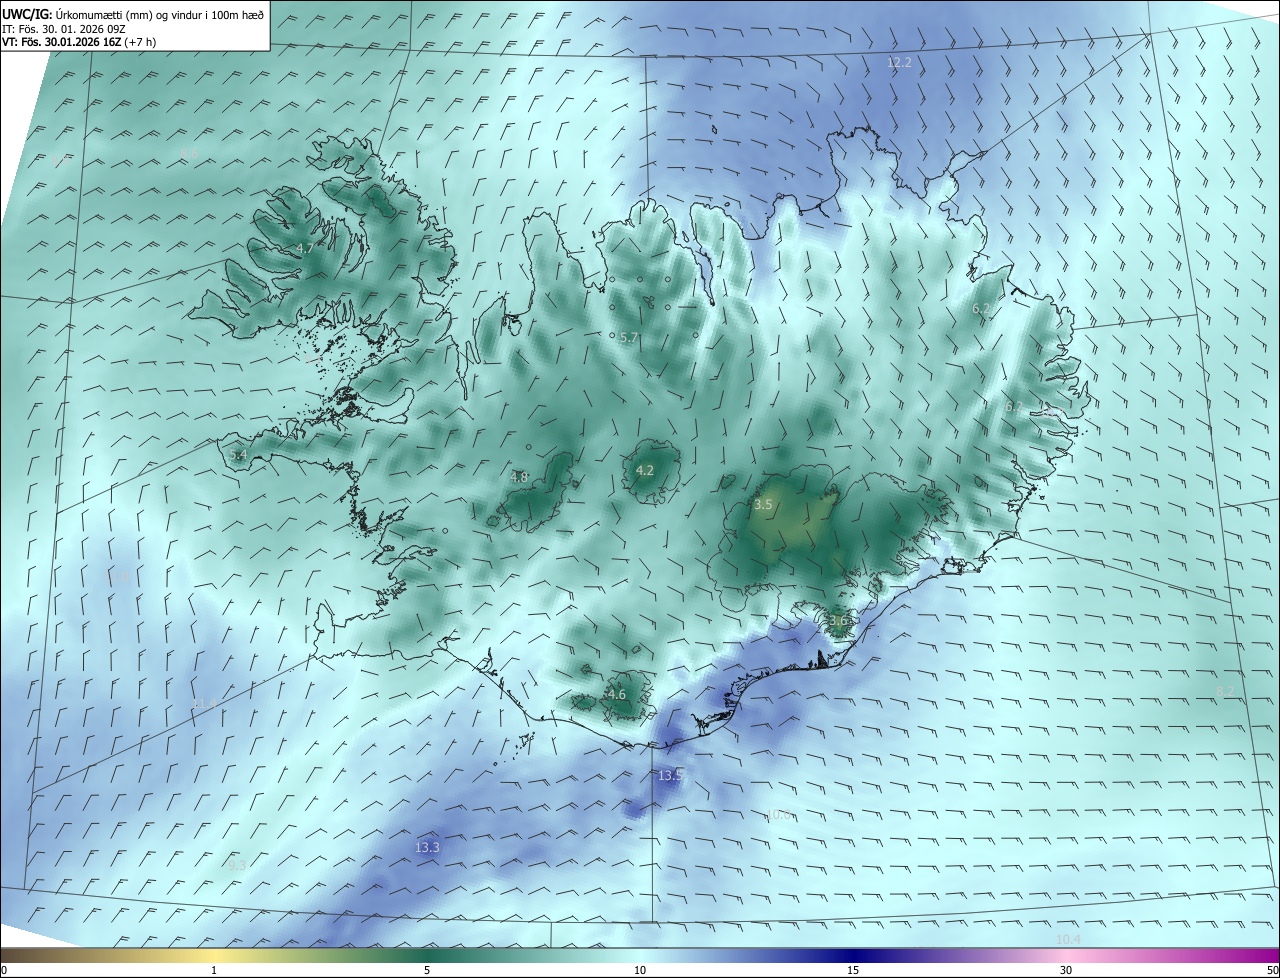Click the 5.7 value in north Iceland
Screen dimensions: 1280x978
point(628,338)
